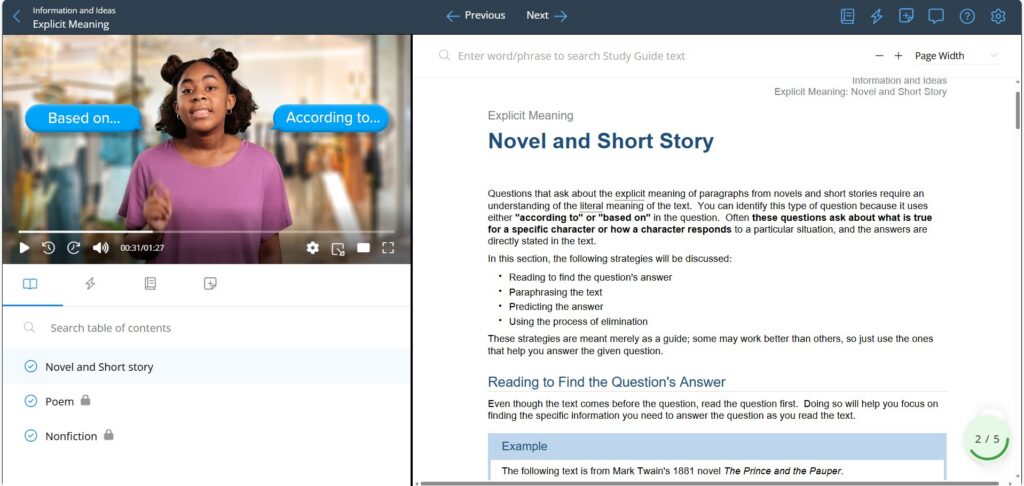
Task: Click the "Novel and Short Story" title
Action: click(x=601, y=141)
